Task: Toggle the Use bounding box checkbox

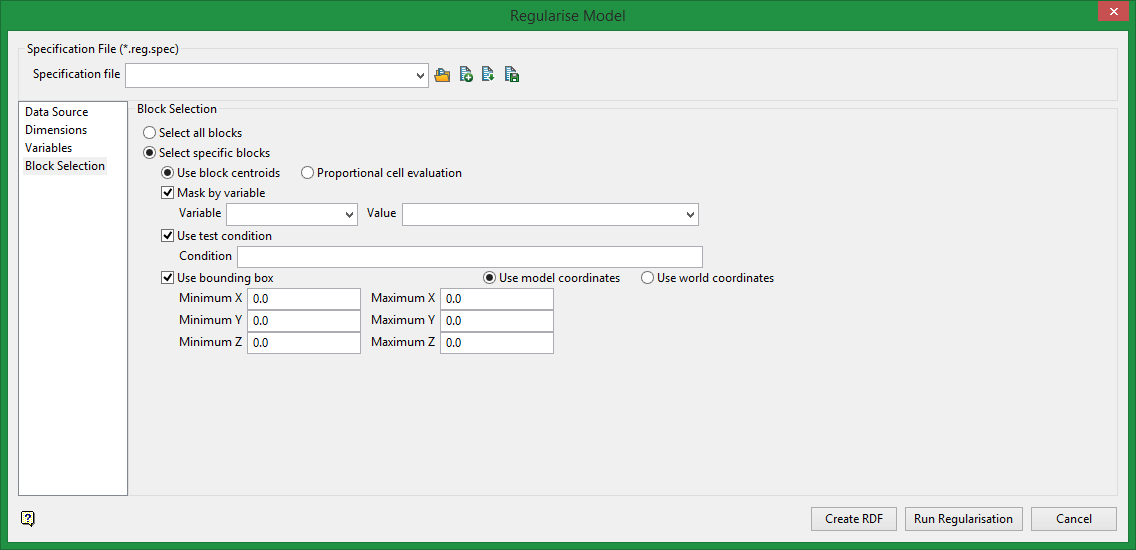Action: pyautogui.click(x=168, y=278)
